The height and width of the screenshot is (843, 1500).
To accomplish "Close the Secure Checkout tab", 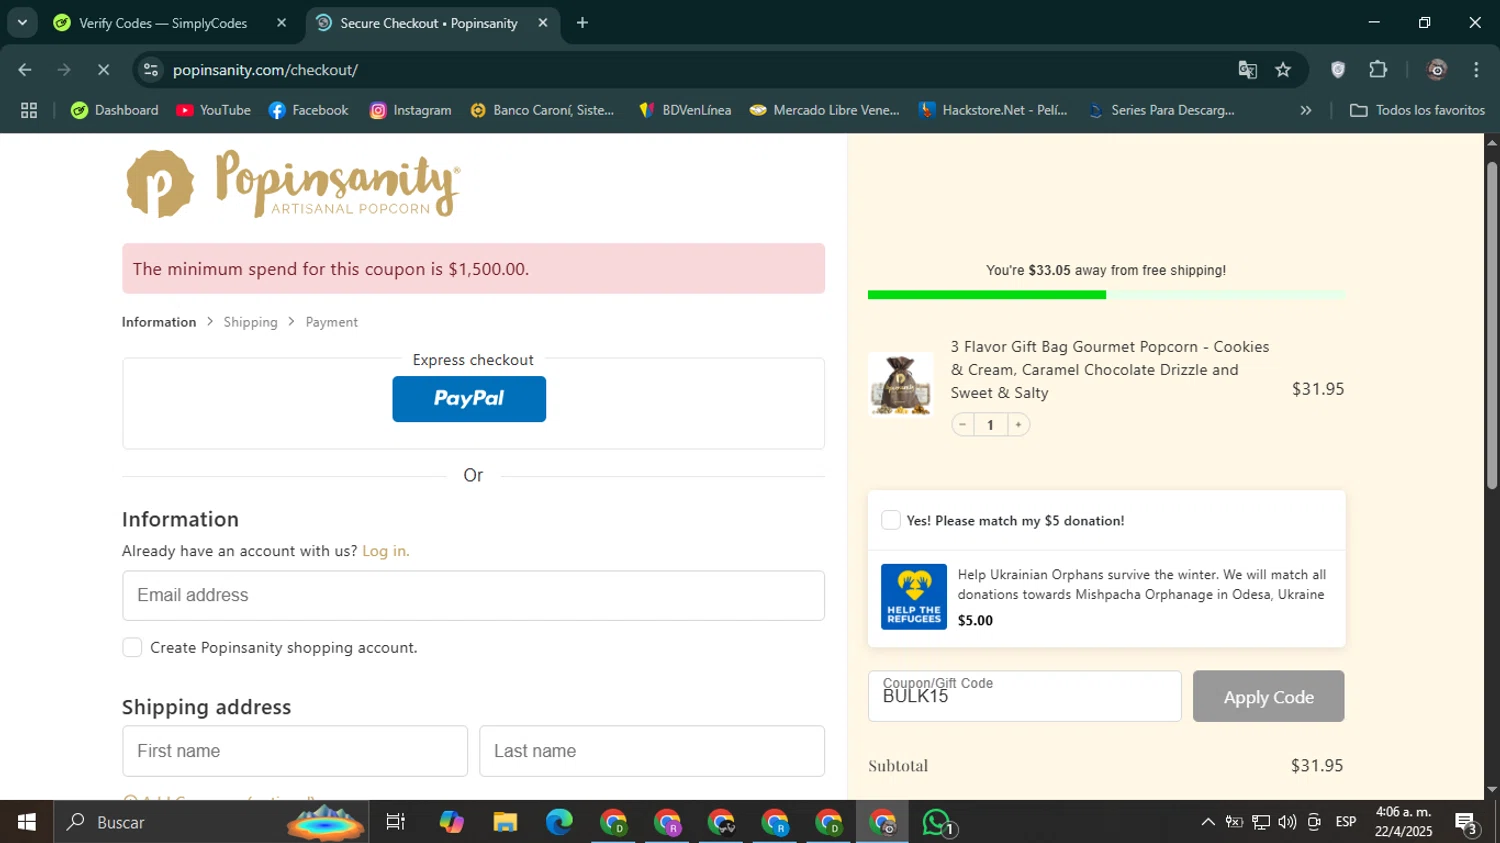I will (x=543, y=23).
